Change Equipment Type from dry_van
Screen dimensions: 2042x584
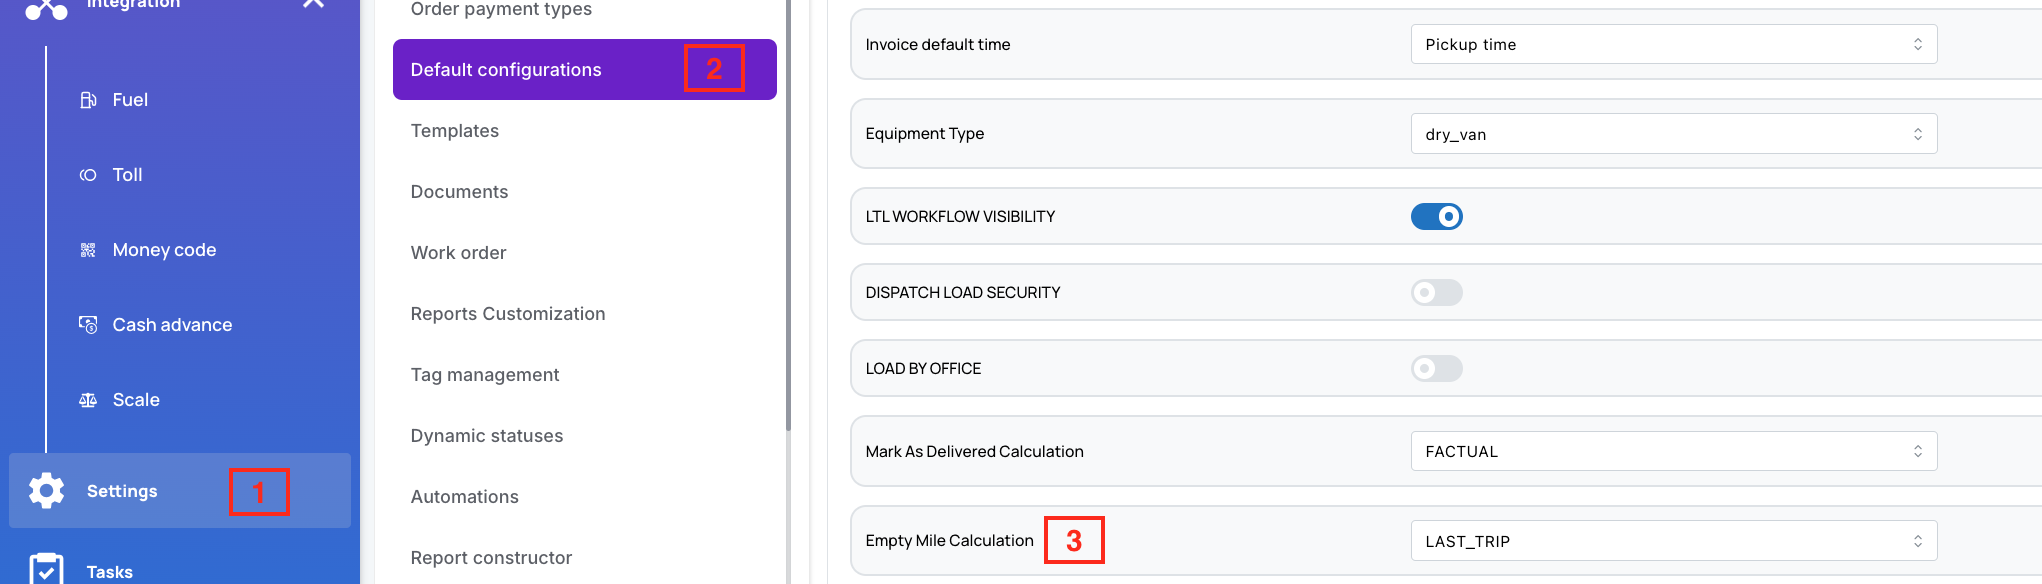tap(1673, 133)
